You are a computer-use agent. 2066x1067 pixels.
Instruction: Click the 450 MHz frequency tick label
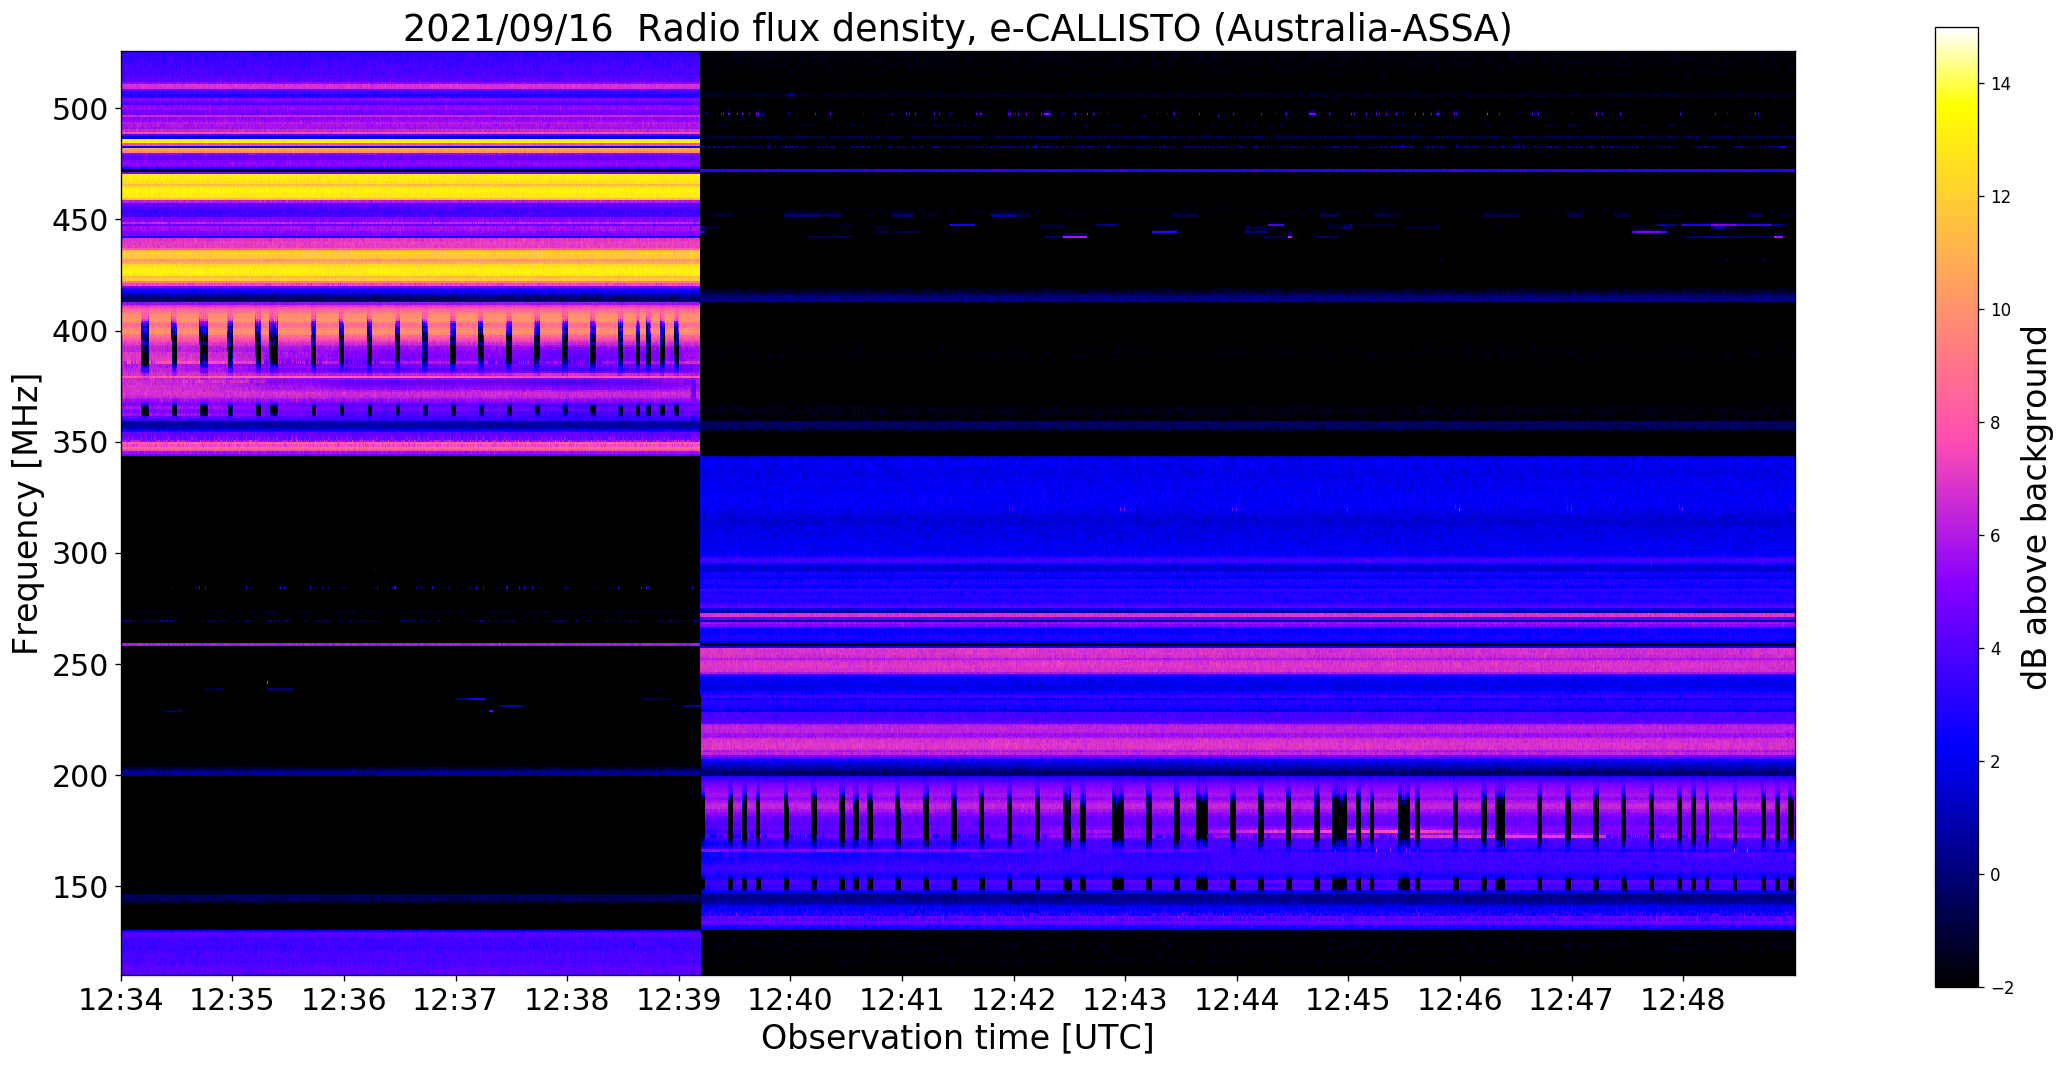click(79, 220)
